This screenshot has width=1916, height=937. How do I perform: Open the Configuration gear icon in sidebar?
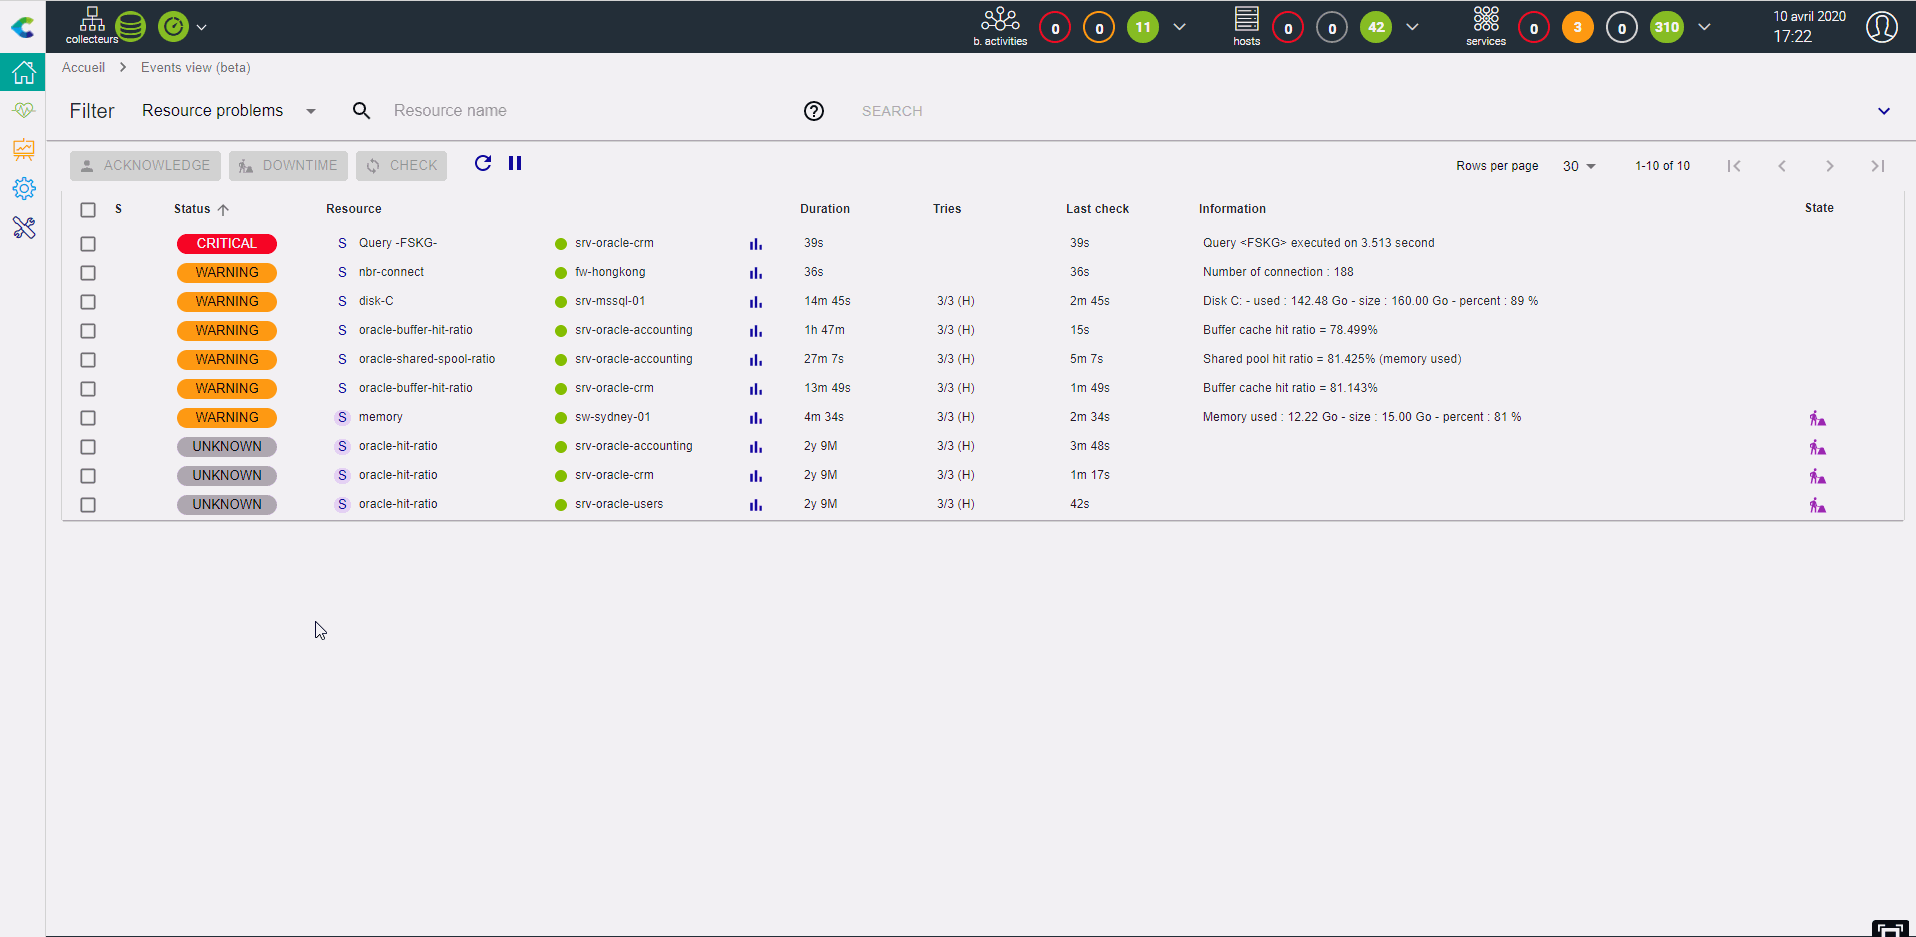tap(23, 188)
